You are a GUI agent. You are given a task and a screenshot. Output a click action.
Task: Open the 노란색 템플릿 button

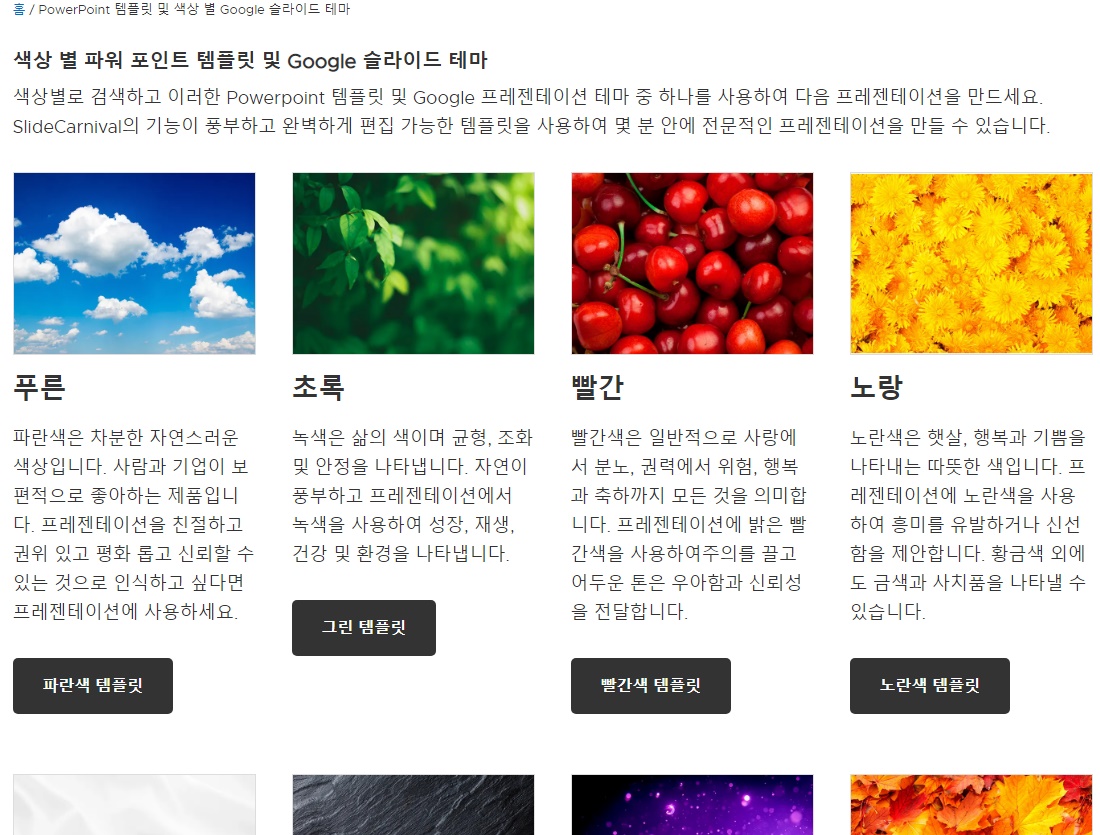929,686
